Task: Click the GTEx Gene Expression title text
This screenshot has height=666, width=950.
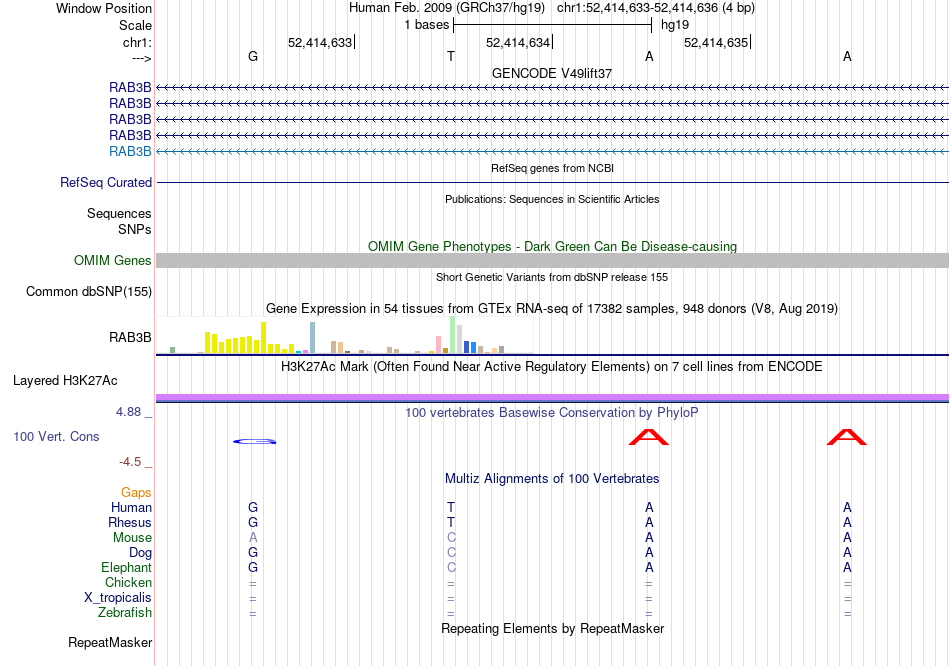Action: [552, 308]
